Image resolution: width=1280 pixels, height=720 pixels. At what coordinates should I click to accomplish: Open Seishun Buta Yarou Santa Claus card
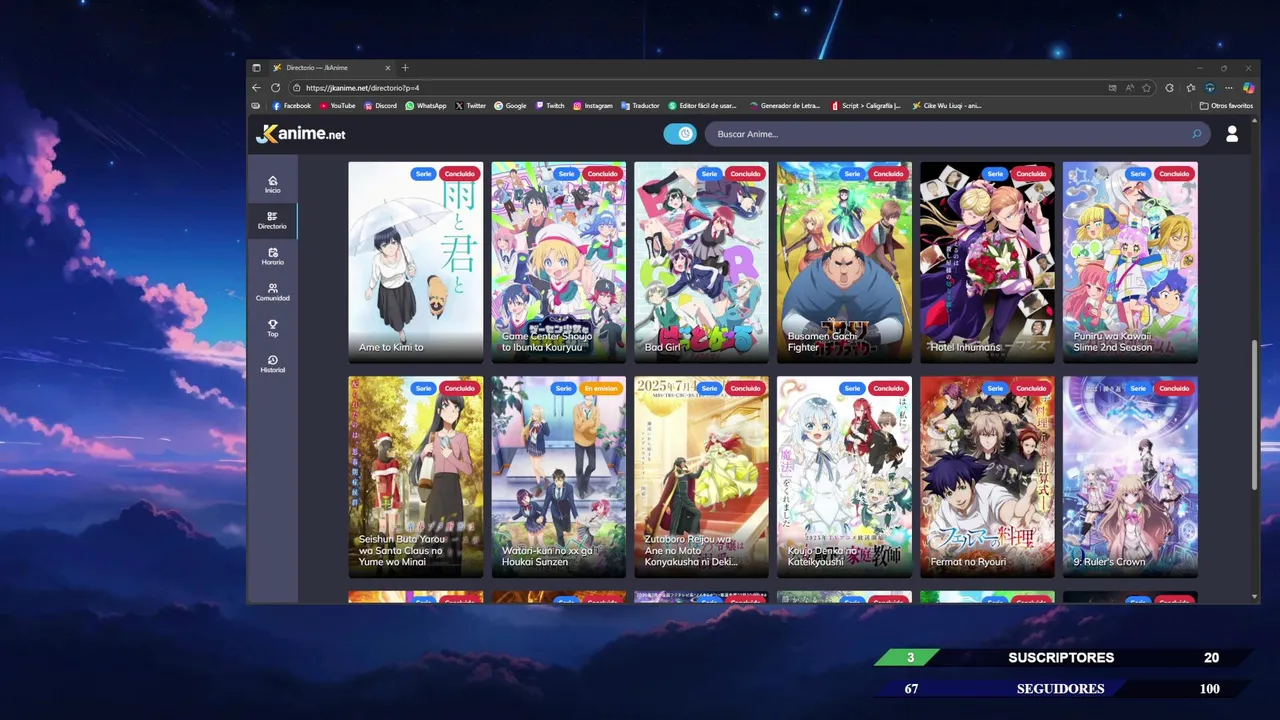click(416, 477)
